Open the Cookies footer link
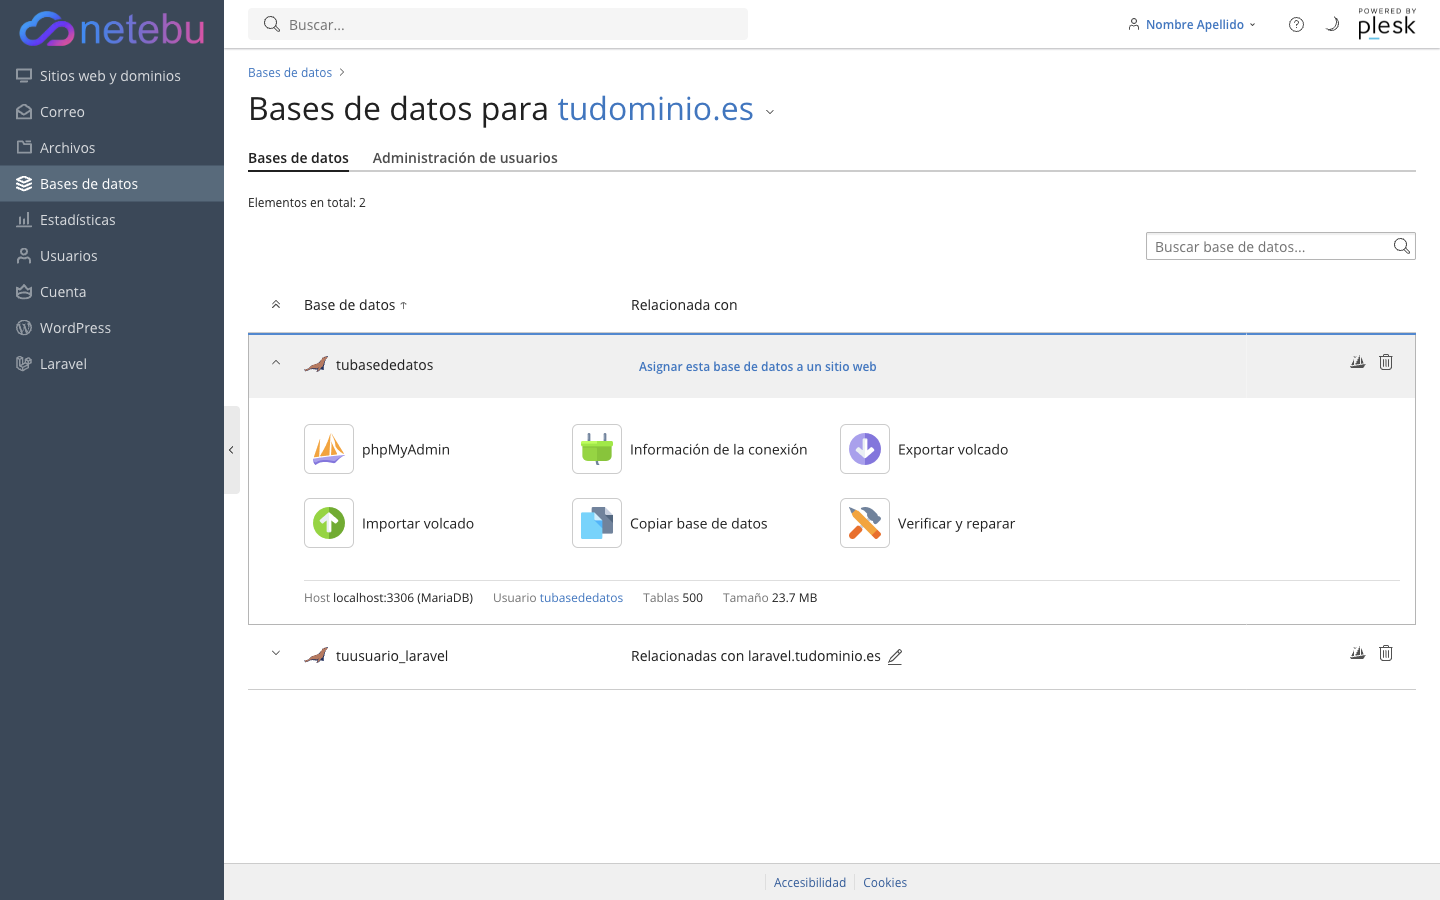 885,882
